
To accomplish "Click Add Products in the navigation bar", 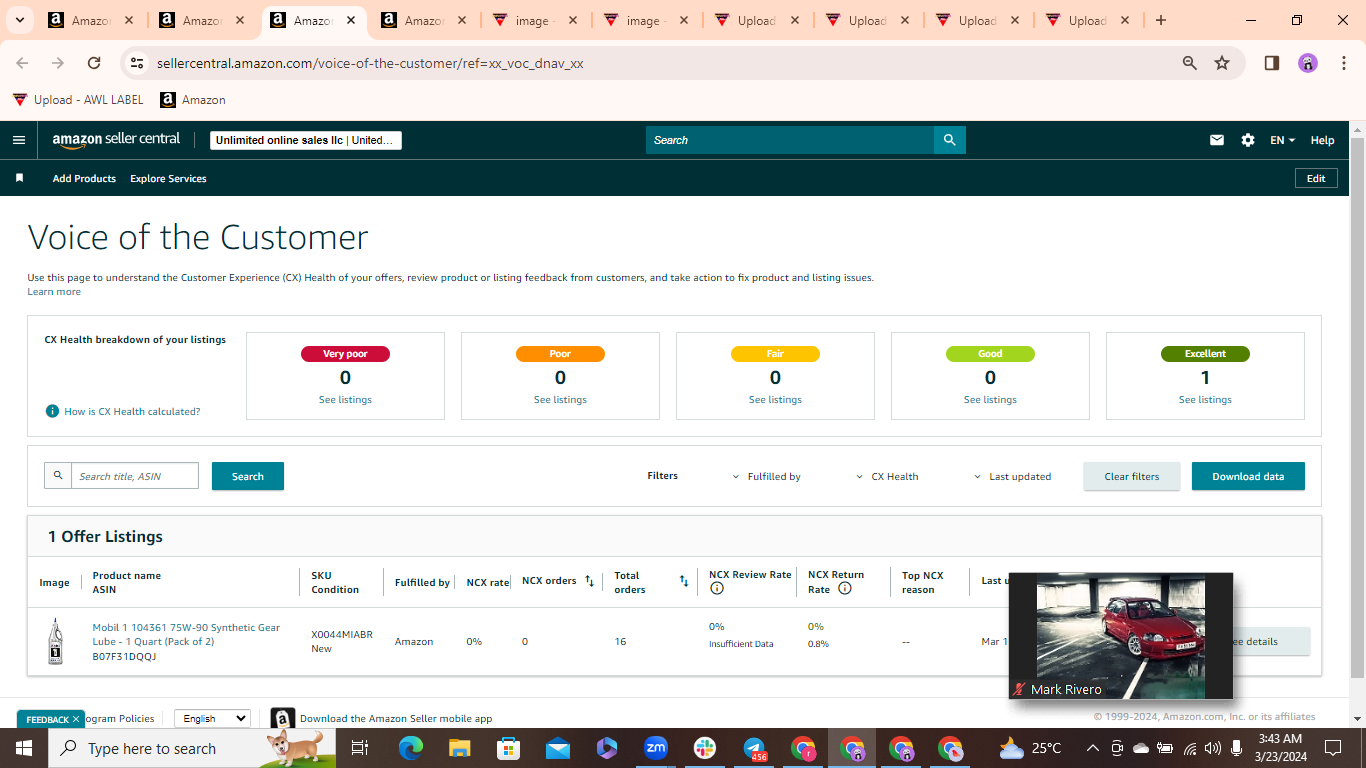I will 84,178.
